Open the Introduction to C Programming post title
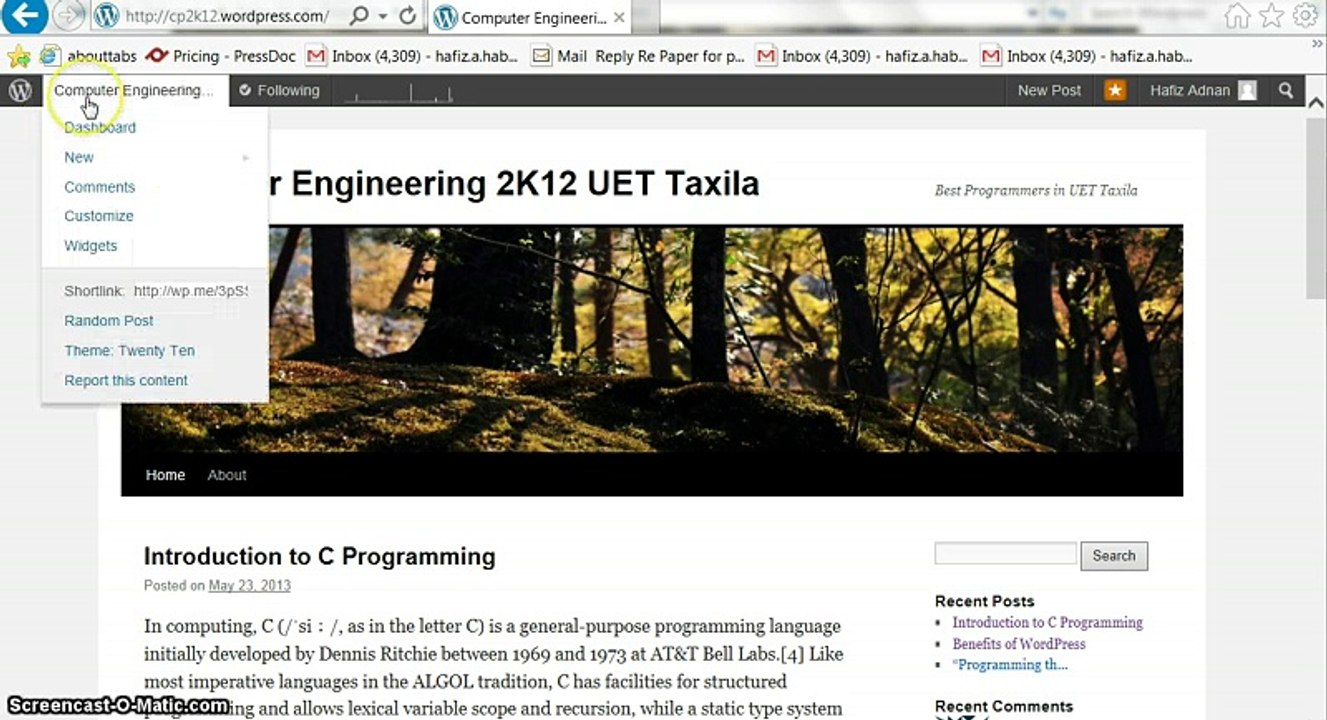This screenshot has height=720, width=1327. 320,556
